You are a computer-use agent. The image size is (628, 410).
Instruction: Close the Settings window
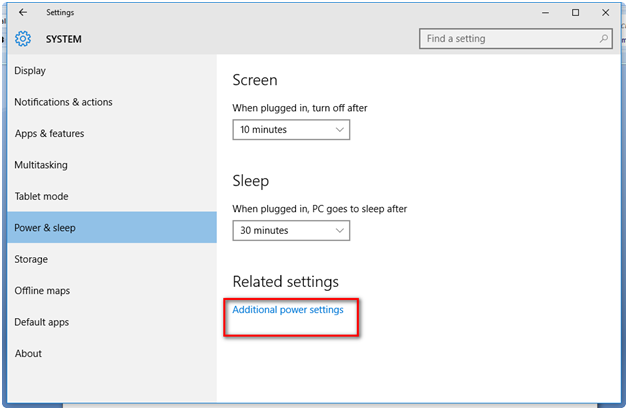(604, 13)
